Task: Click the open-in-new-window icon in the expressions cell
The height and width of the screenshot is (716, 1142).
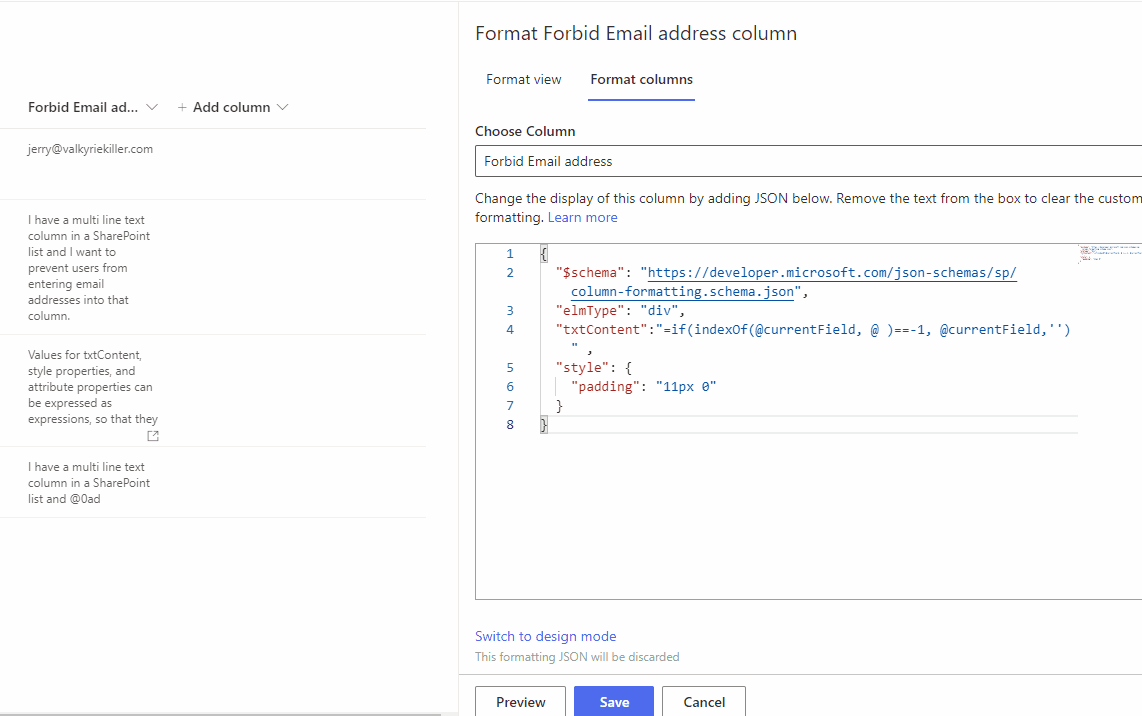Action: [x=152, y=435]
